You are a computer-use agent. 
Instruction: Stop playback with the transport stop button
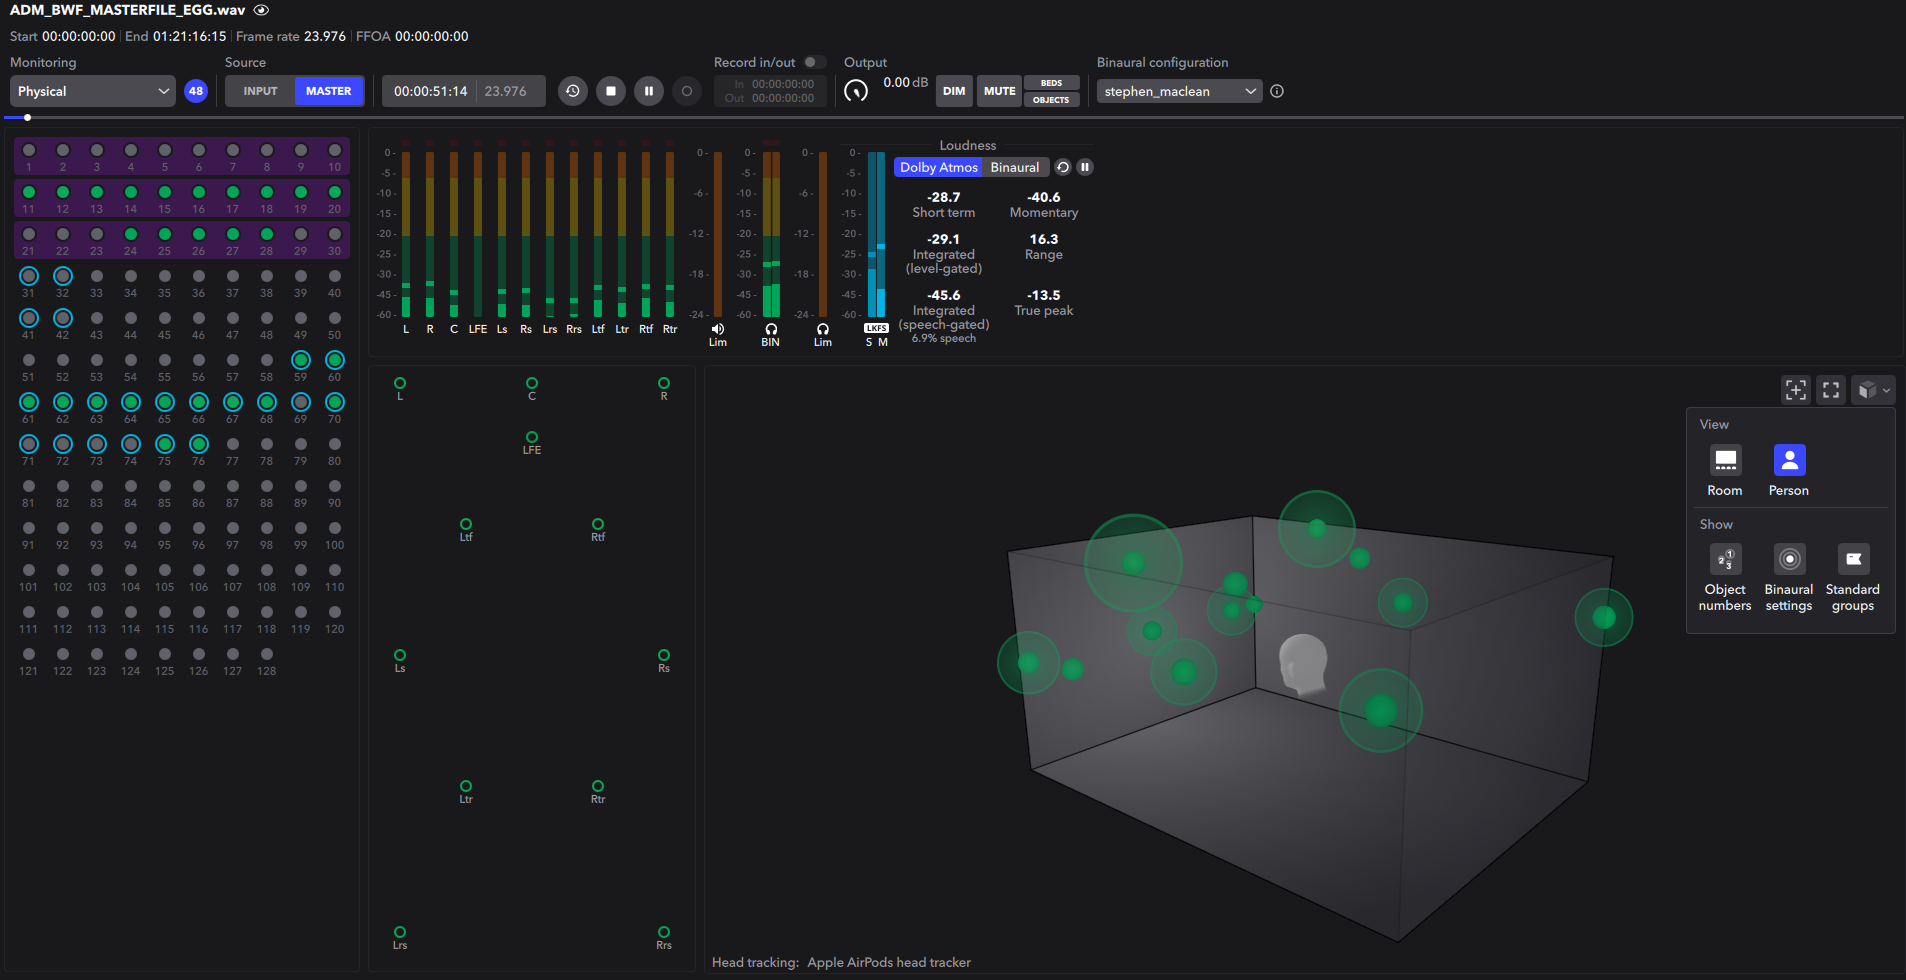611,91
